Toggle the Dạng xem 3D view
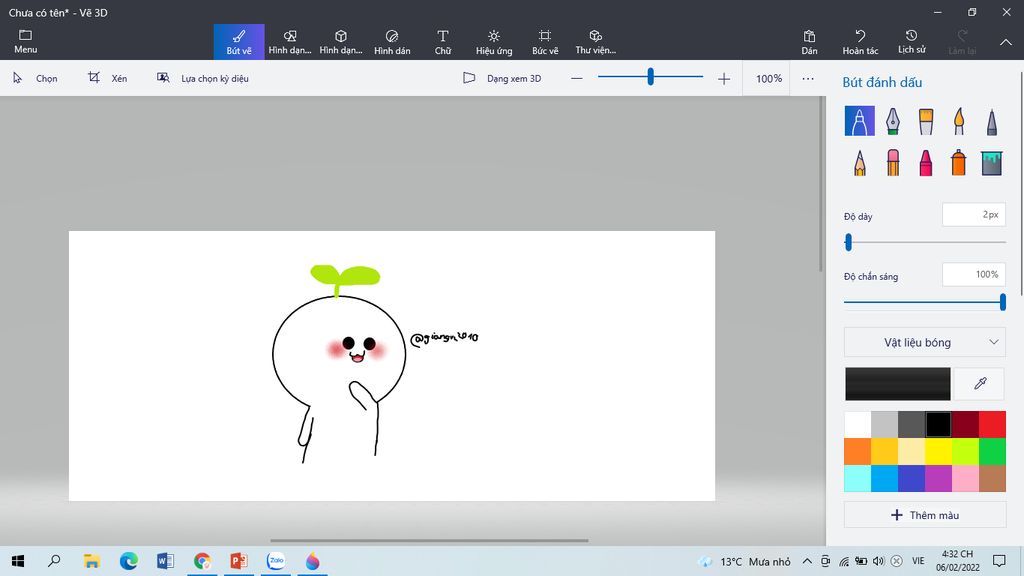 click(x=502, y=78)
